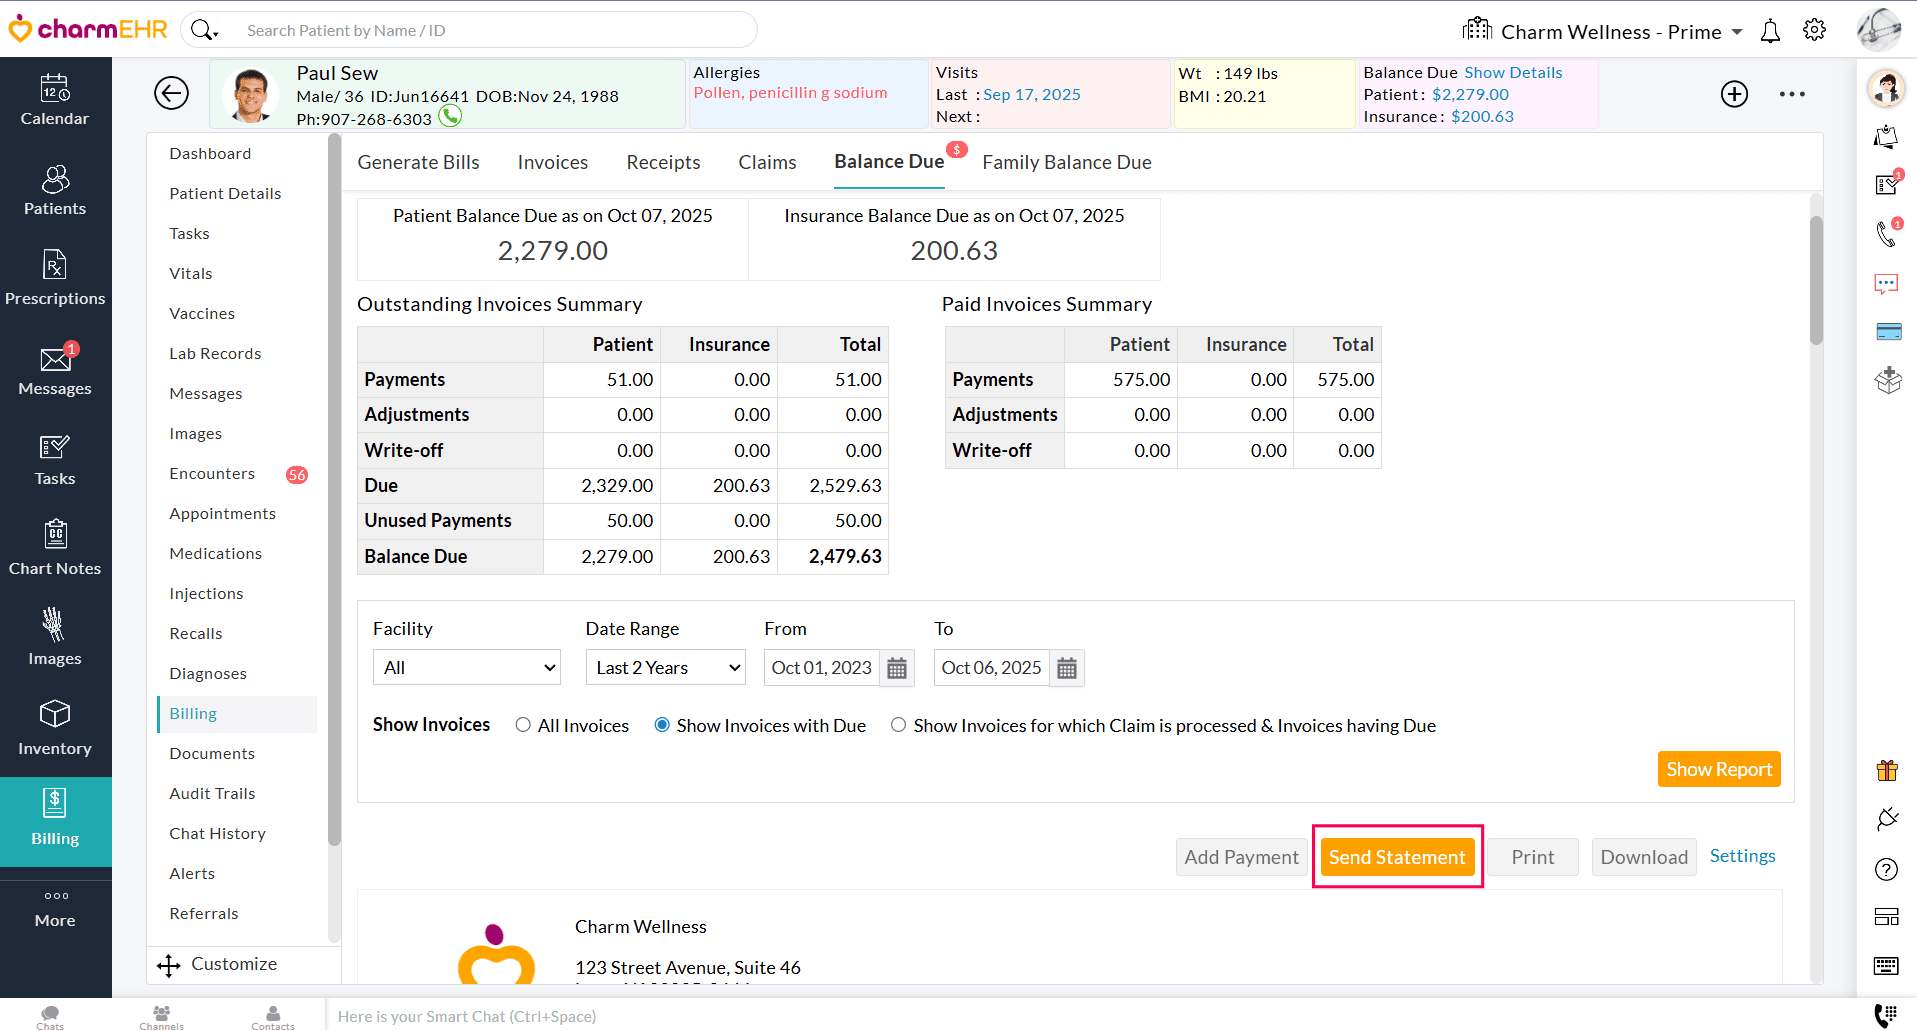
Task: Open the To date calendar picker
Action: pos(1067,668)
